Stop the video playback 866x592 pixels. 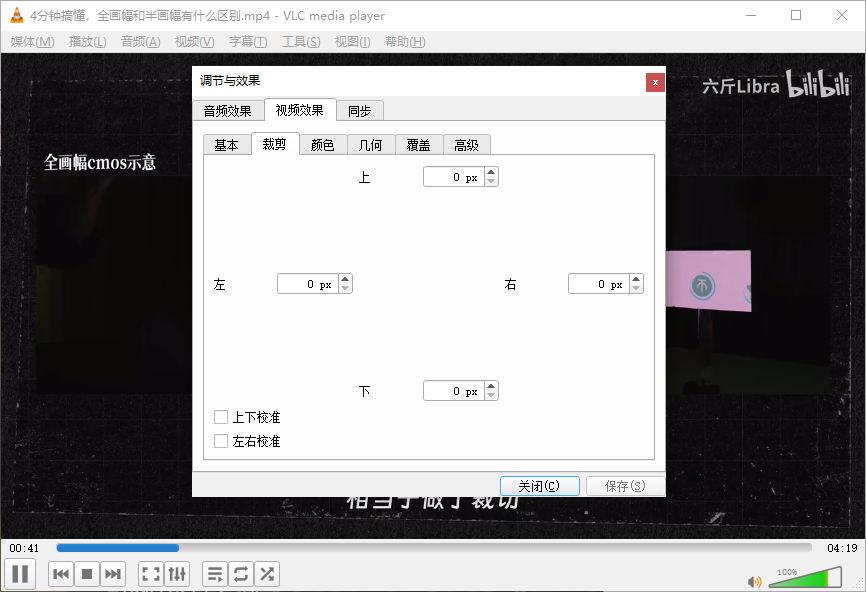[87, 574]
